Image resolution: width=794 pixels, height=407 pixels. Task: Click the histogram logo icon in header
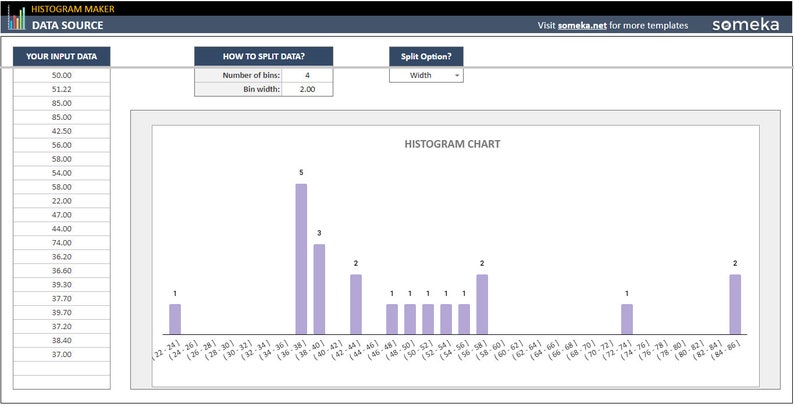[x=16, y=18]
